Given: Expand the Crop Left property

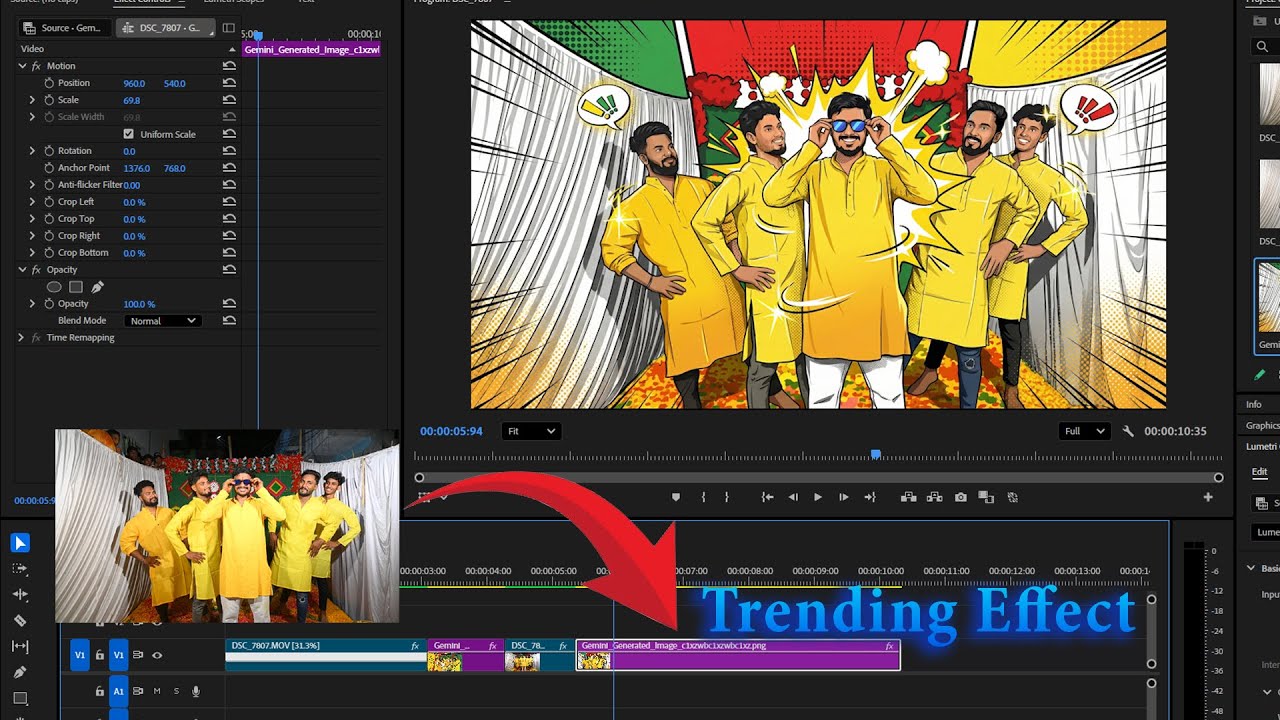Looking at the screenshot, I should coord(32,202).
